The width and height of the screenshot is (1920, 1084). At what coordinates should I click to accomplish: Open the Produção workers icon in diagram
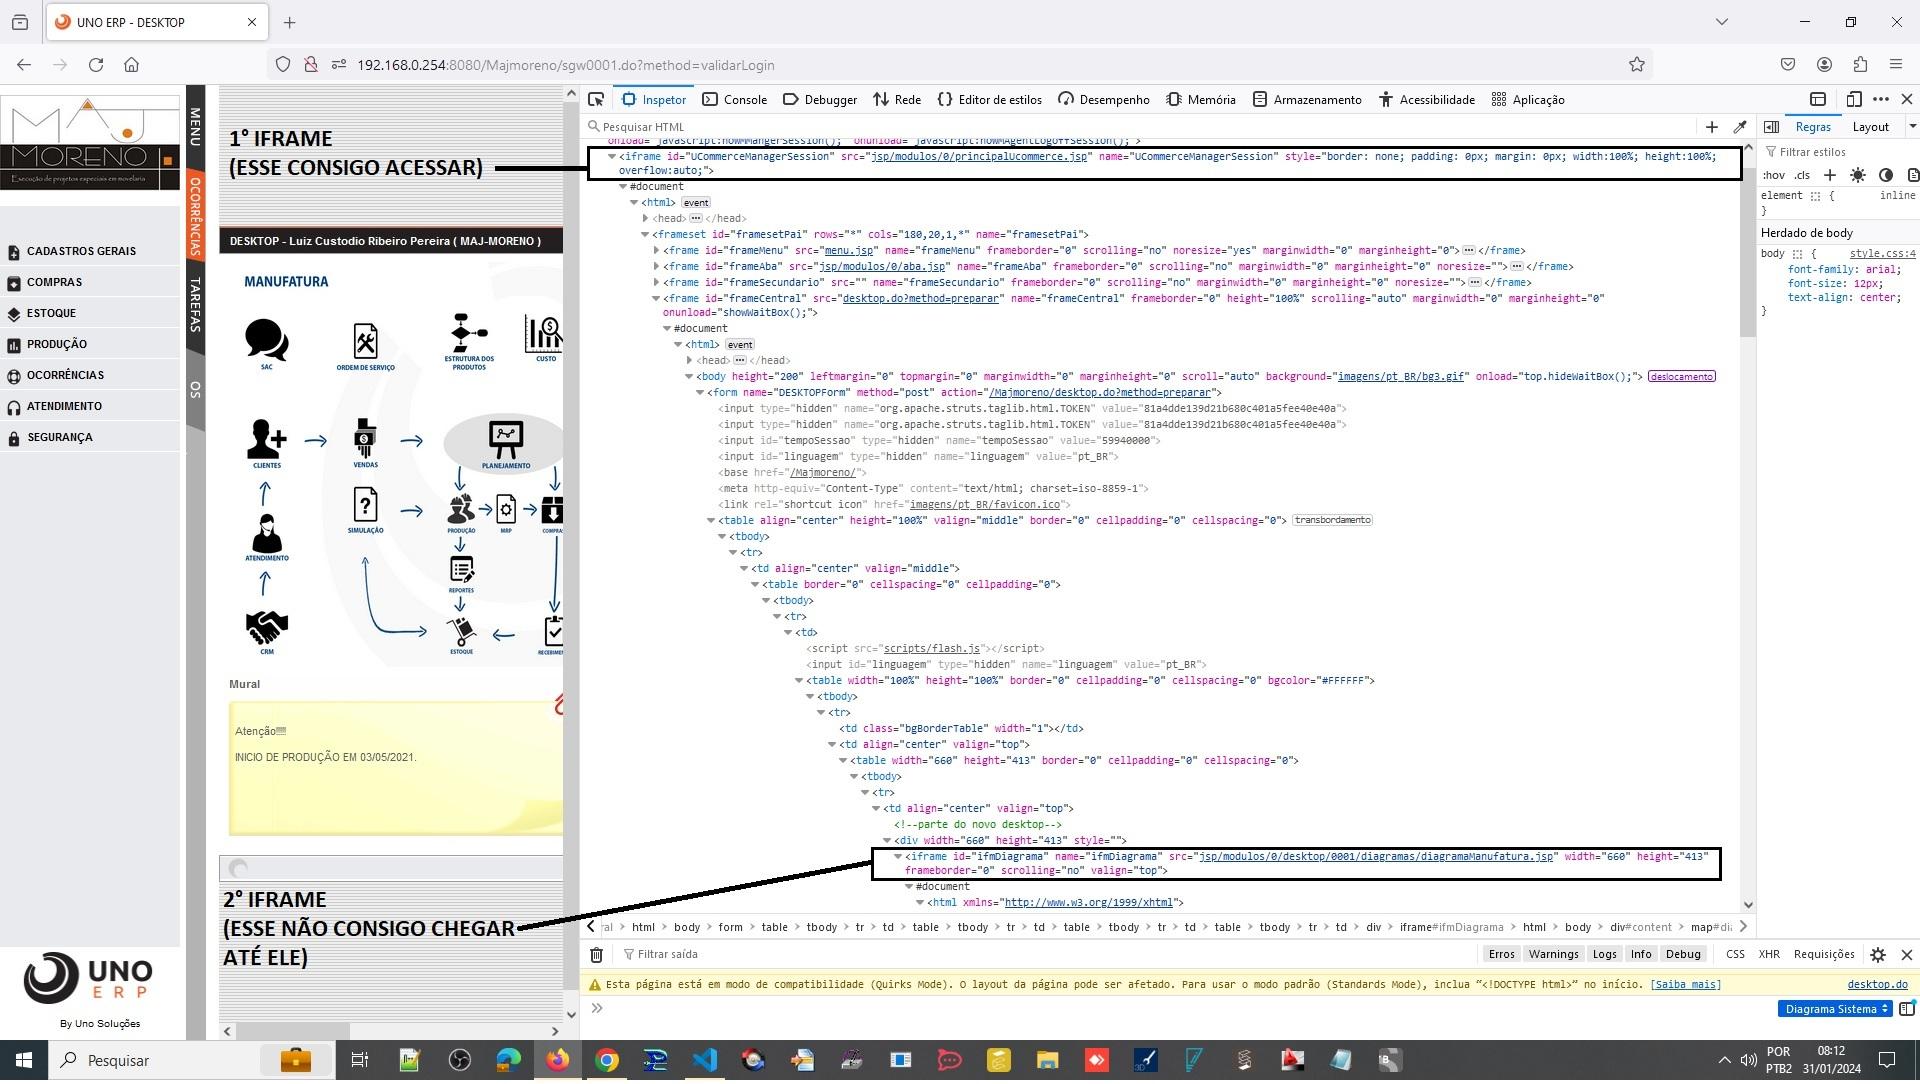coord(460,509)
